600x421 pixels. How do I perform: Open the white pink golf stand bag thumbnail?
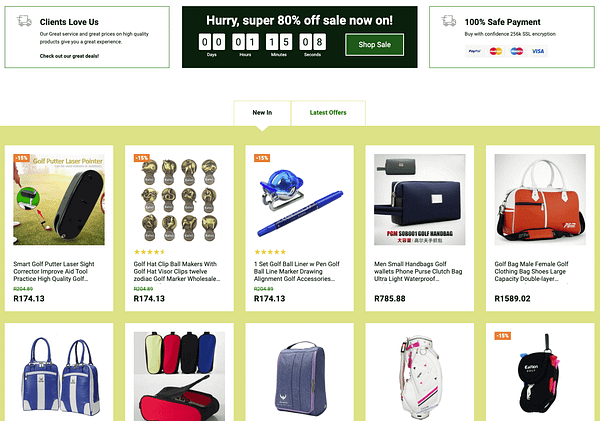pos(420,376)
